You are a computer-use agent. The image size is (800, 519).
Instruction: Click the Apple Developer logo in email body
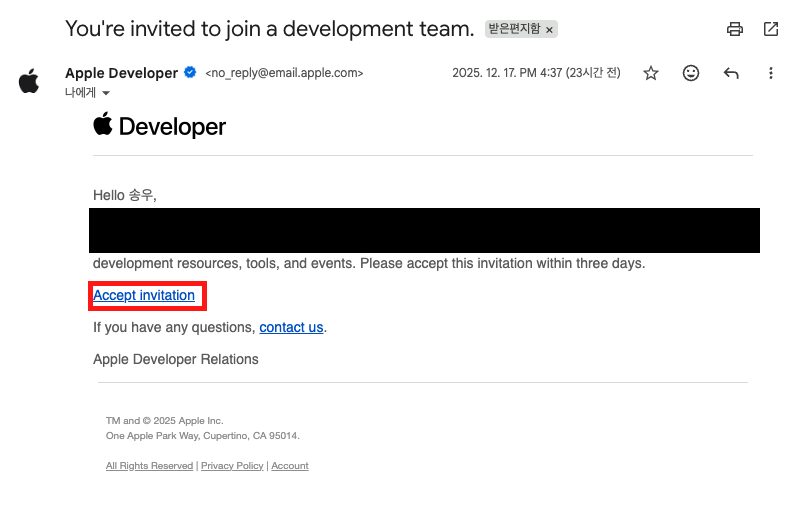coord(159,126)
